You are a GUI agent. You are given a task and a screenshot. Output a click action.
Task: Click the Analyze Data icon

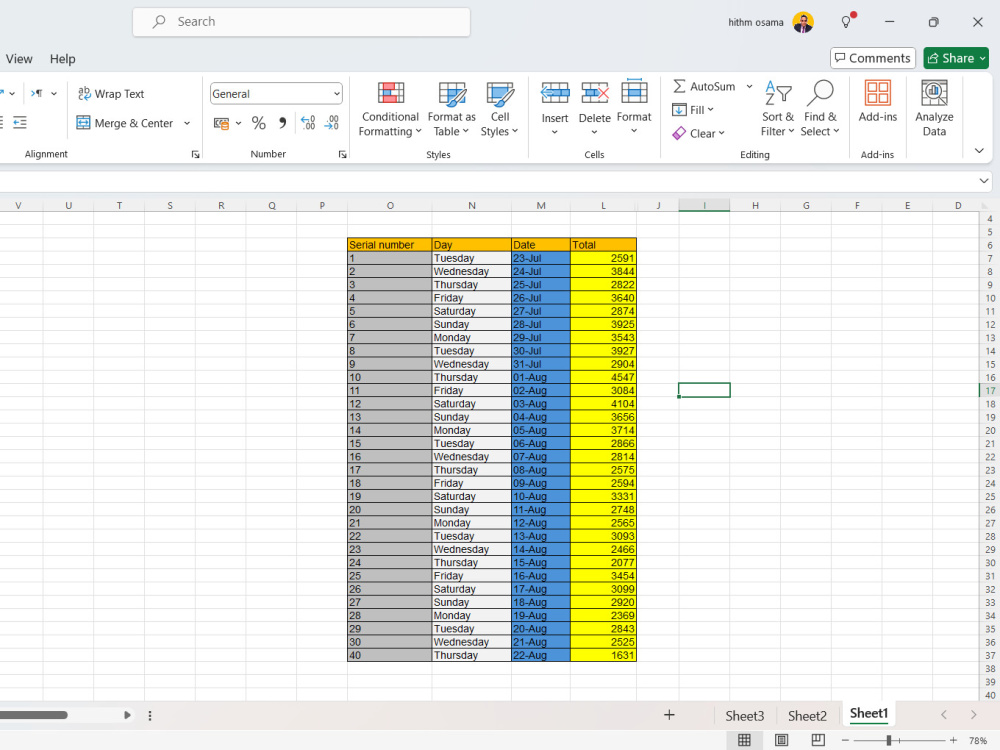[934, 93]
